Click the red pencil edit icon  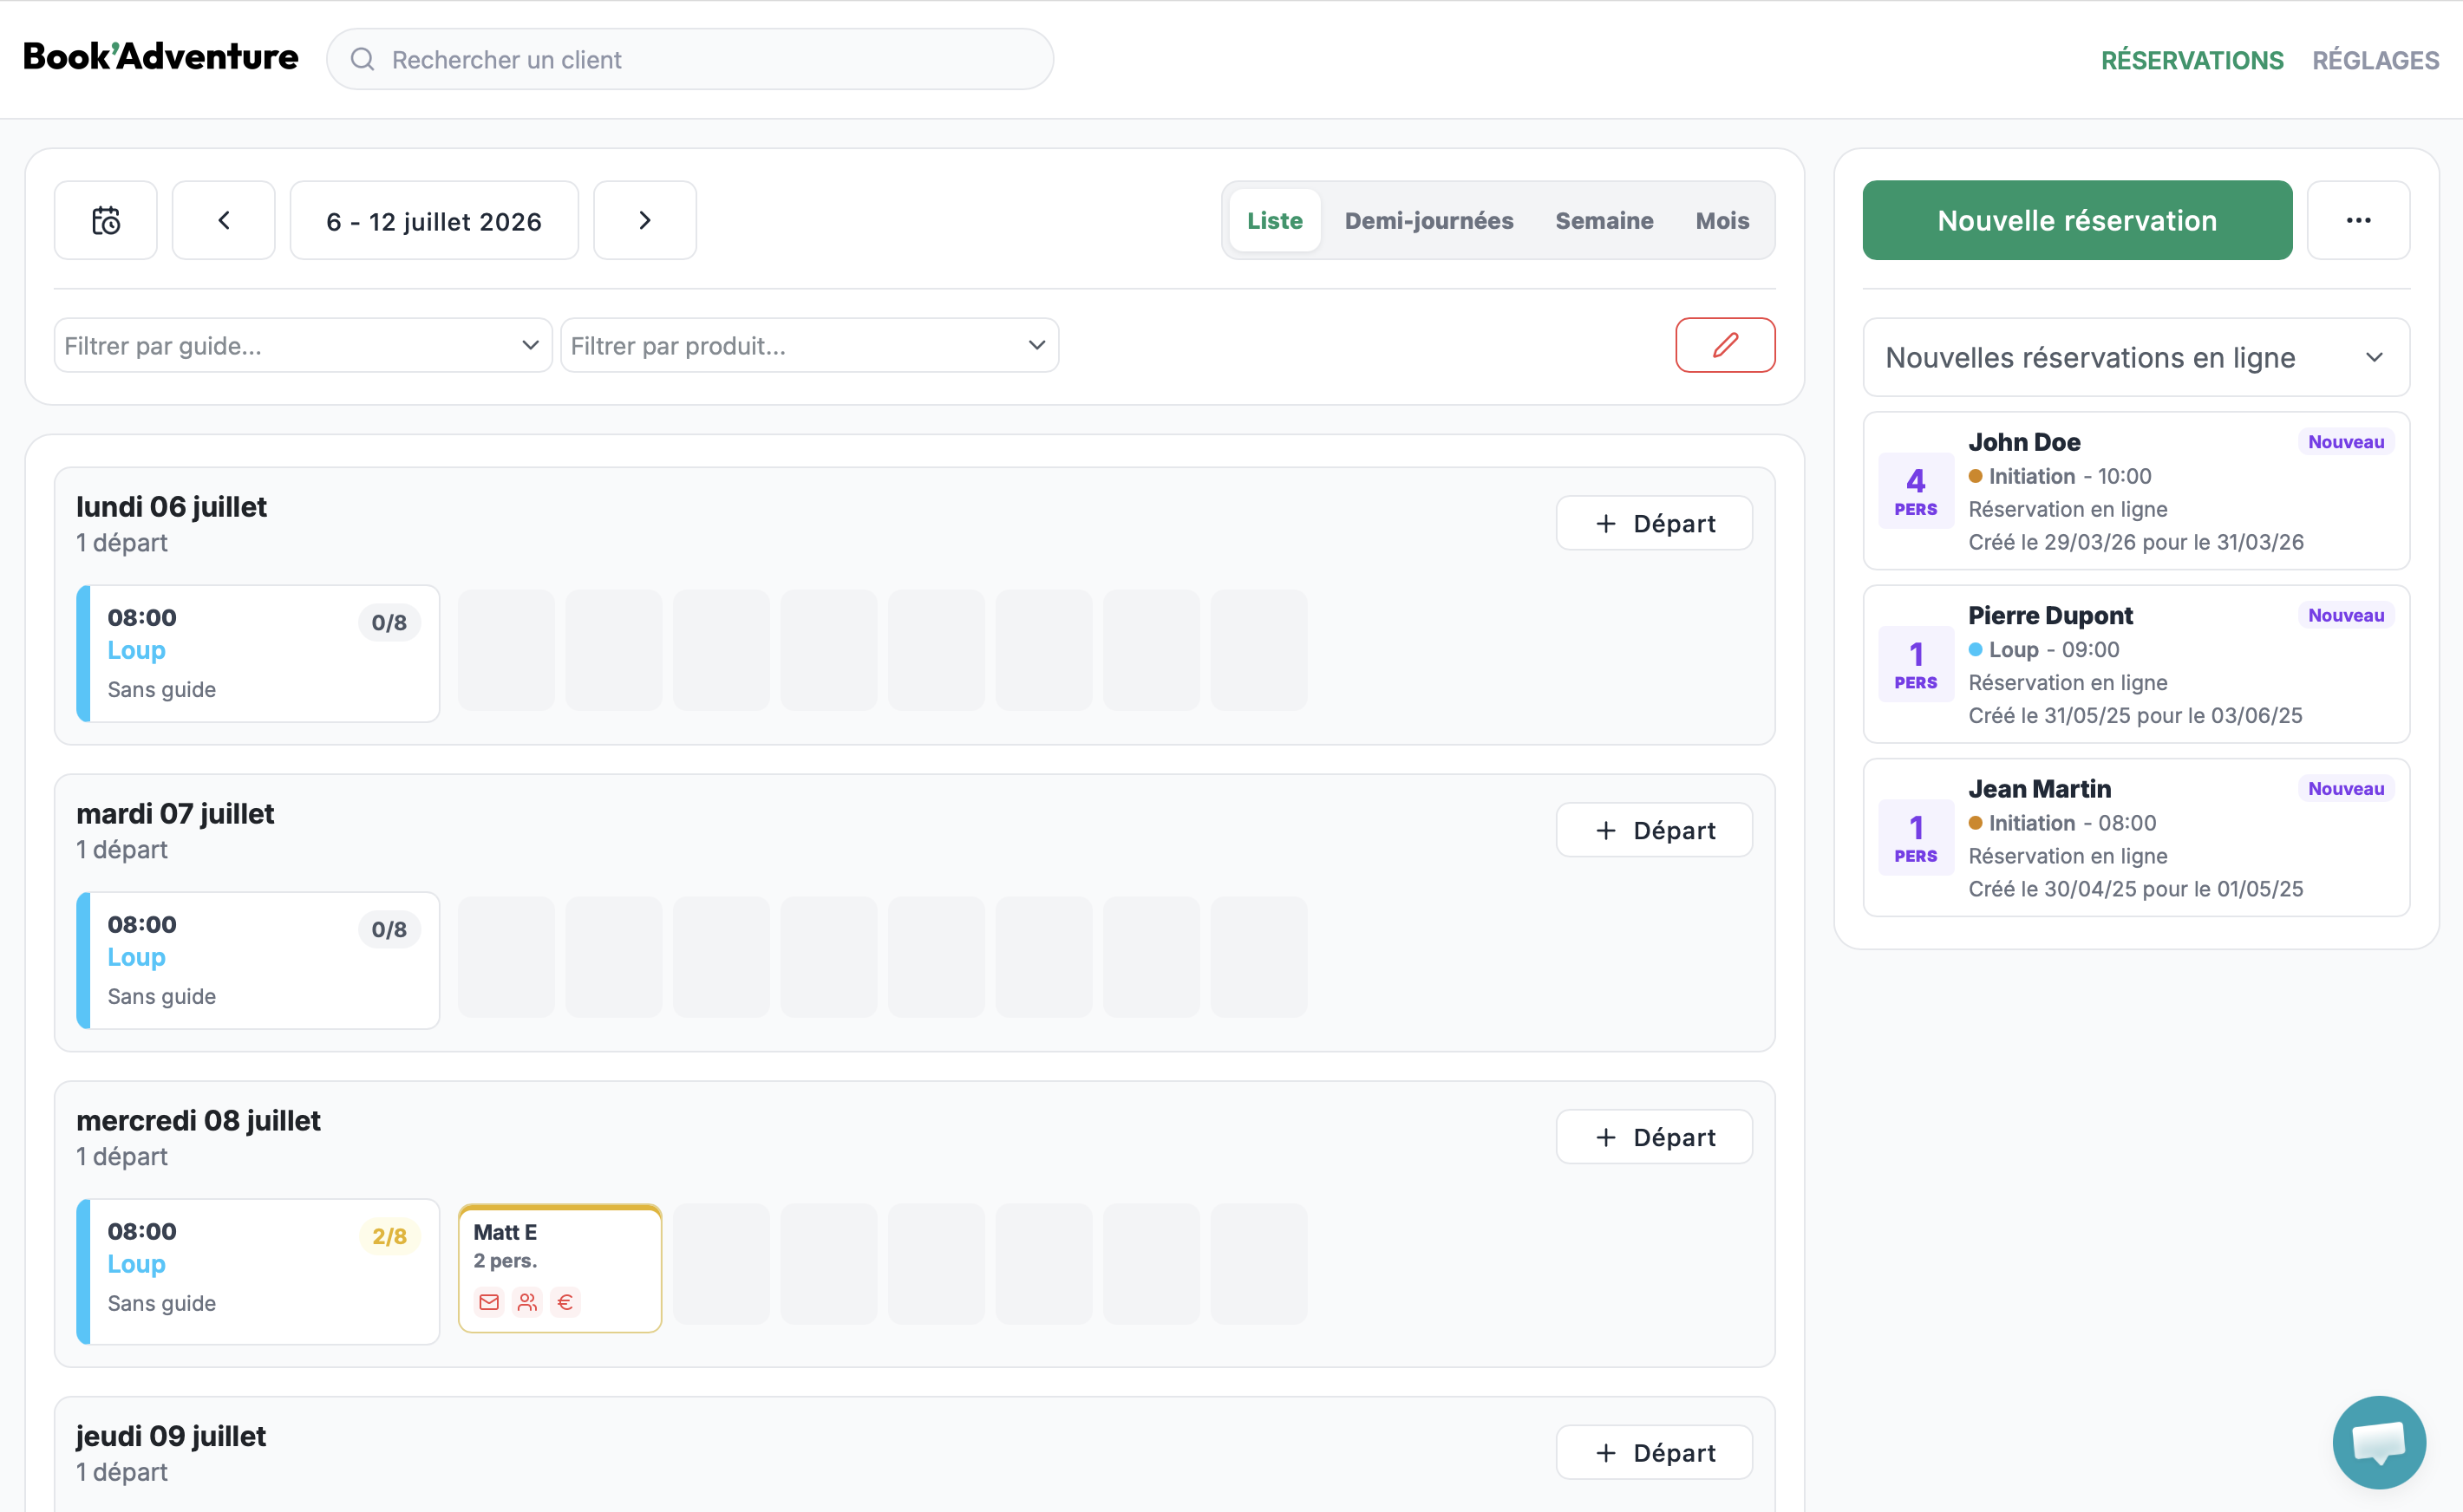[1725, 345]
